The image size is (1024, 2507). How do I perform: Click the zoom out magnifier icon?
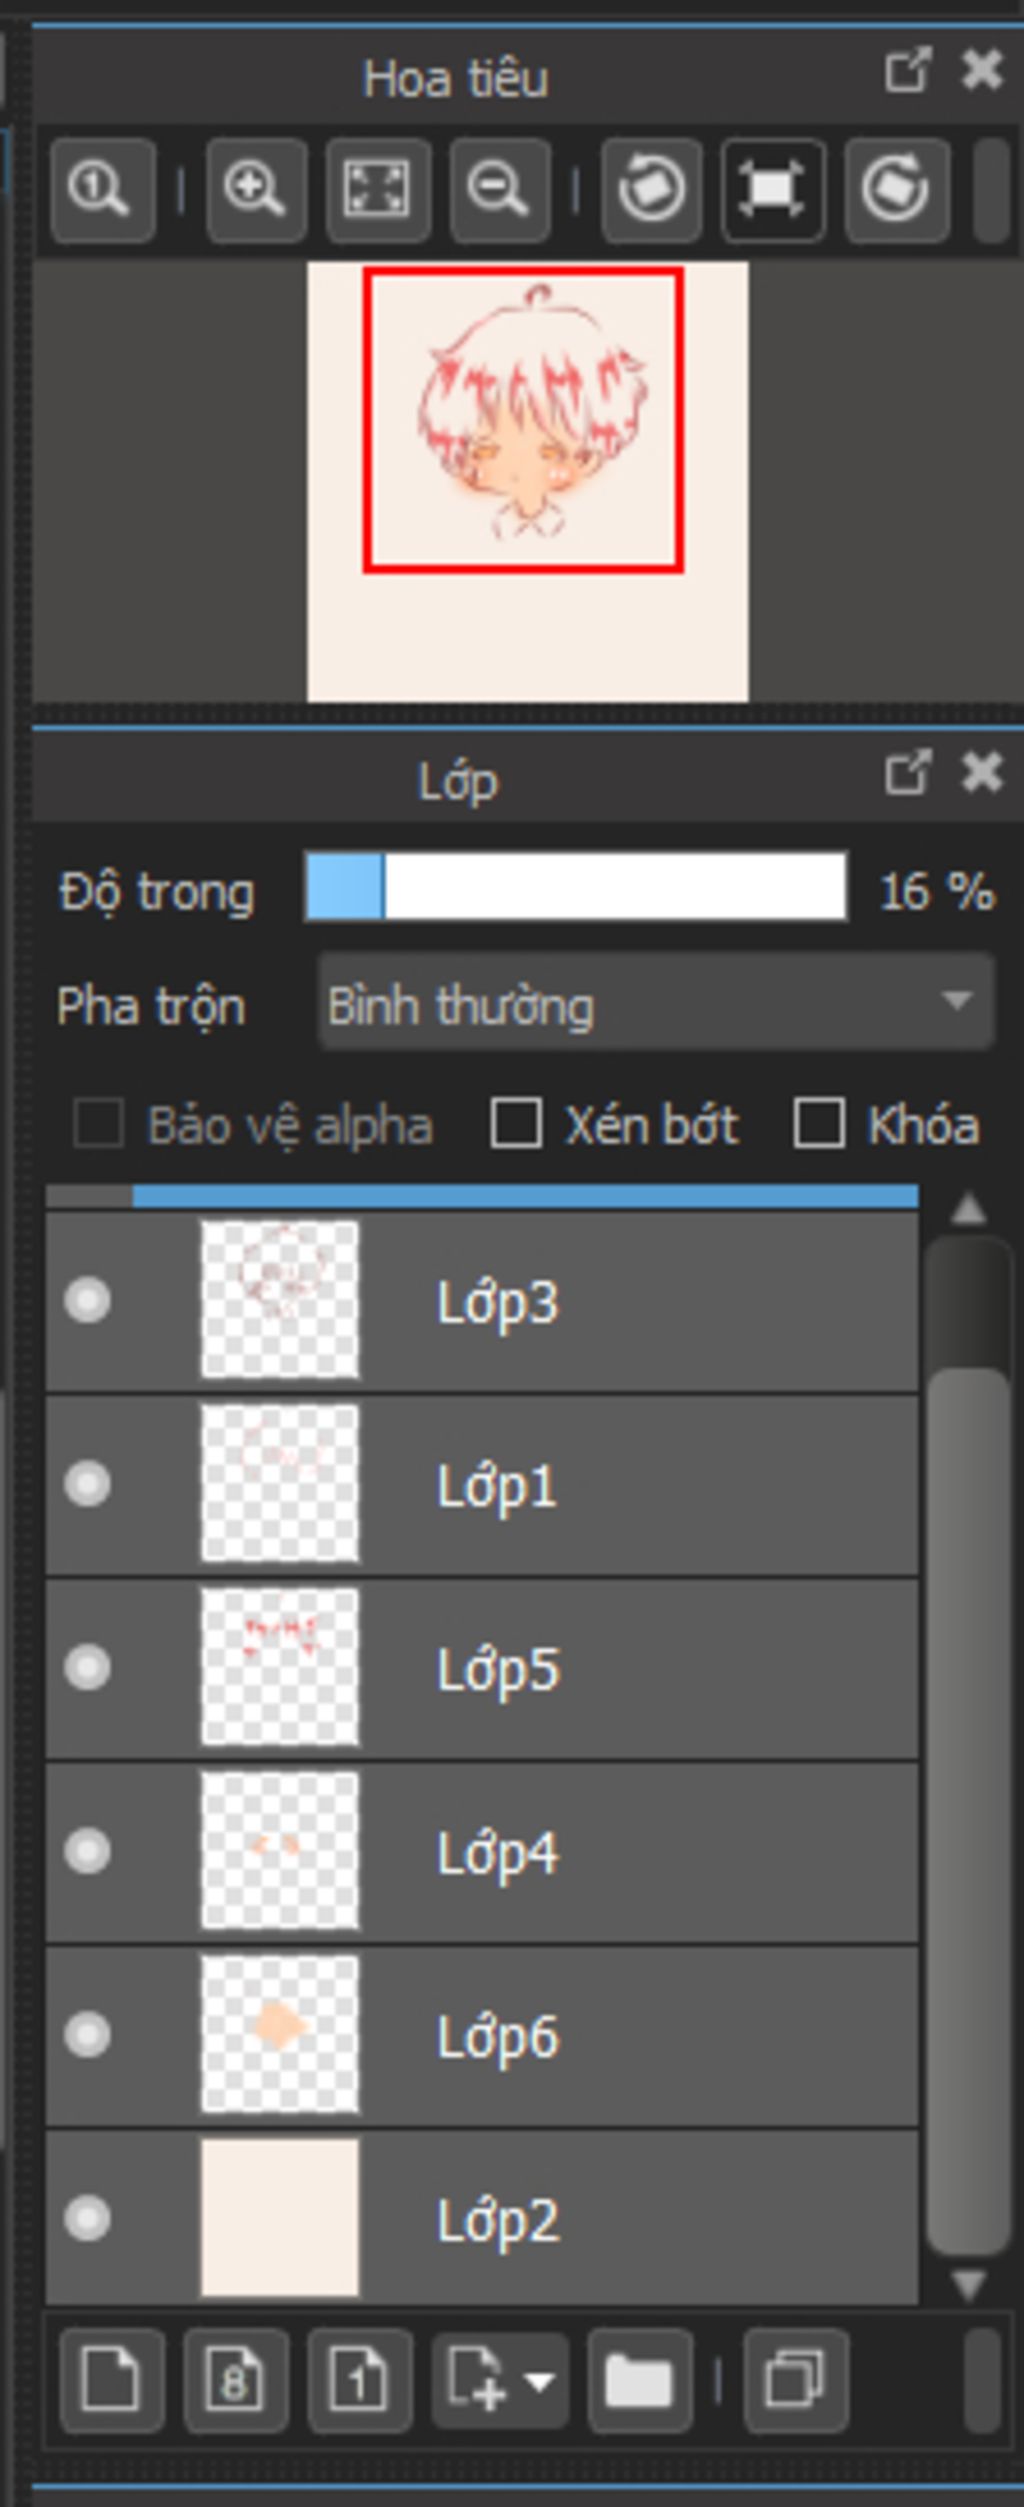(499, 190)
